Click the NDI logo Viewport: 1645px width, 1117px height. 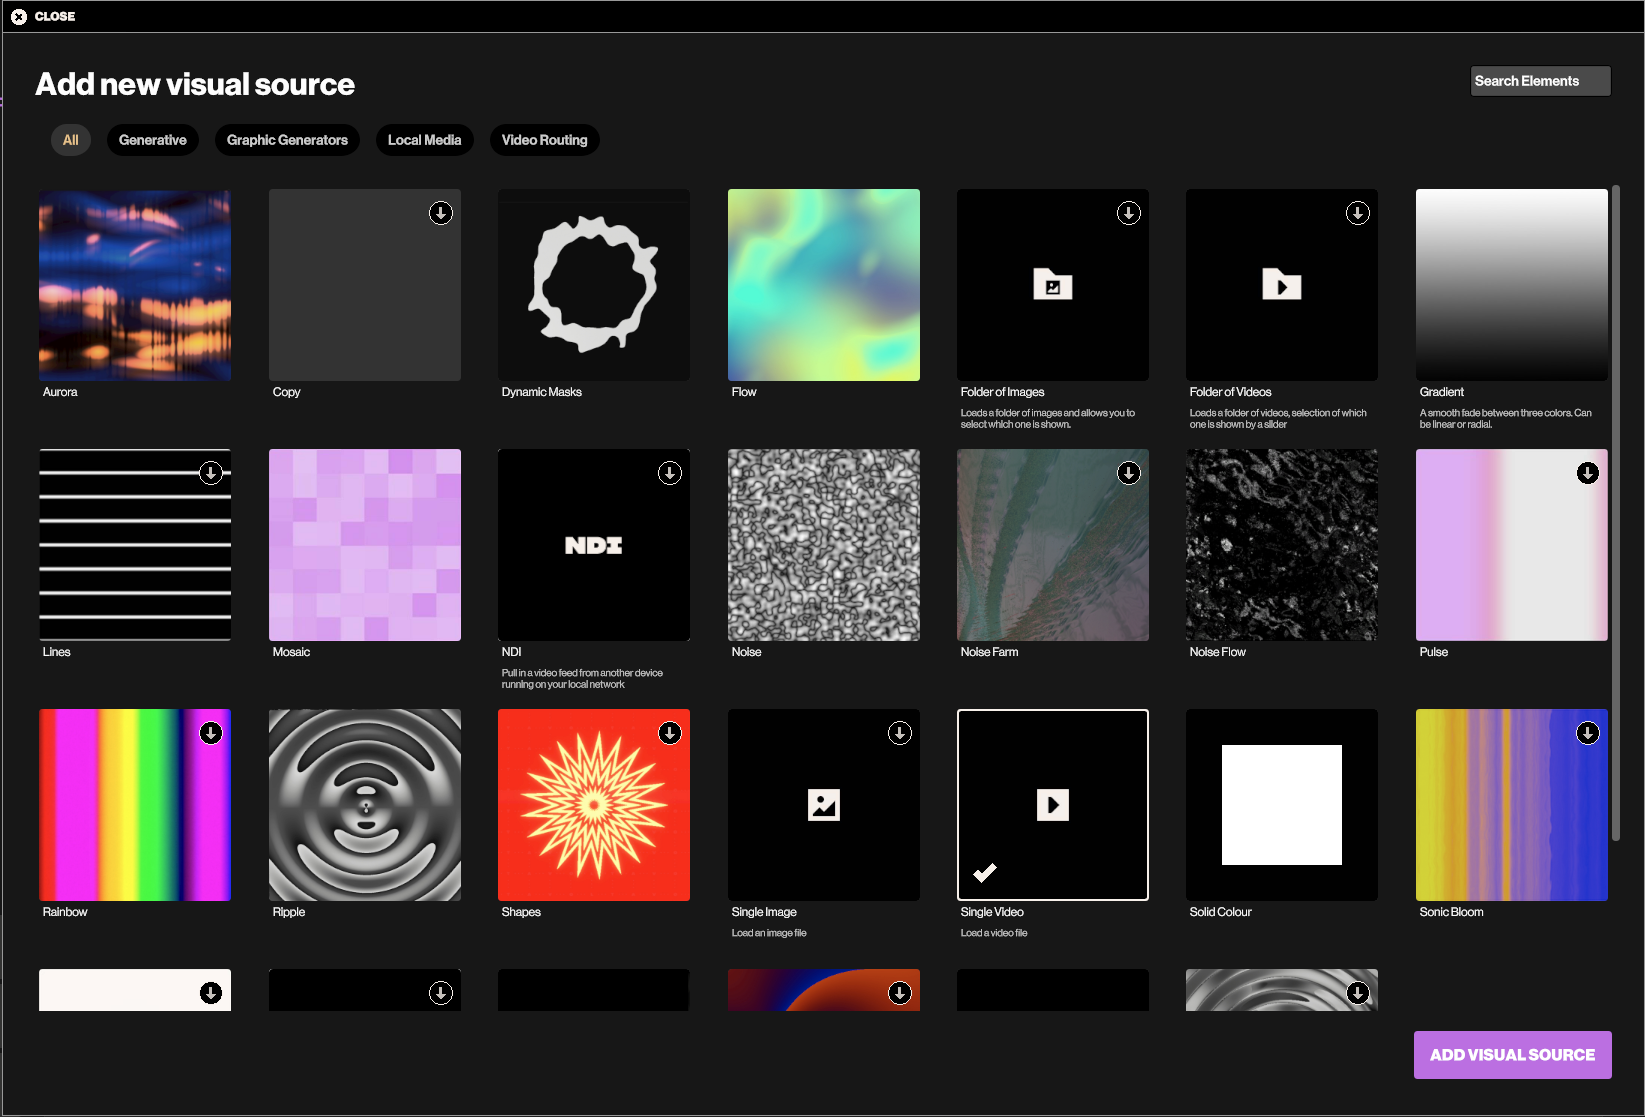click(x=594, y=545)
